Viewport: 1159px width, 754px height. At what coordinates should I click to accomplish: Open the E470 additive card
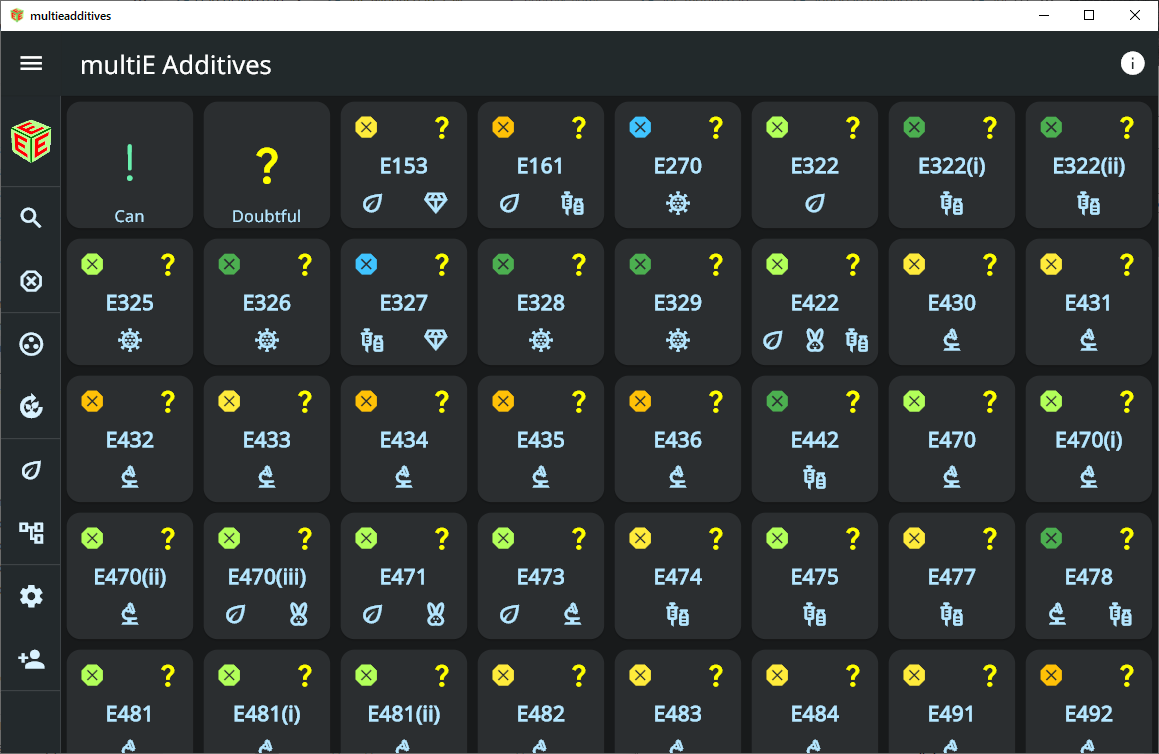951,439
